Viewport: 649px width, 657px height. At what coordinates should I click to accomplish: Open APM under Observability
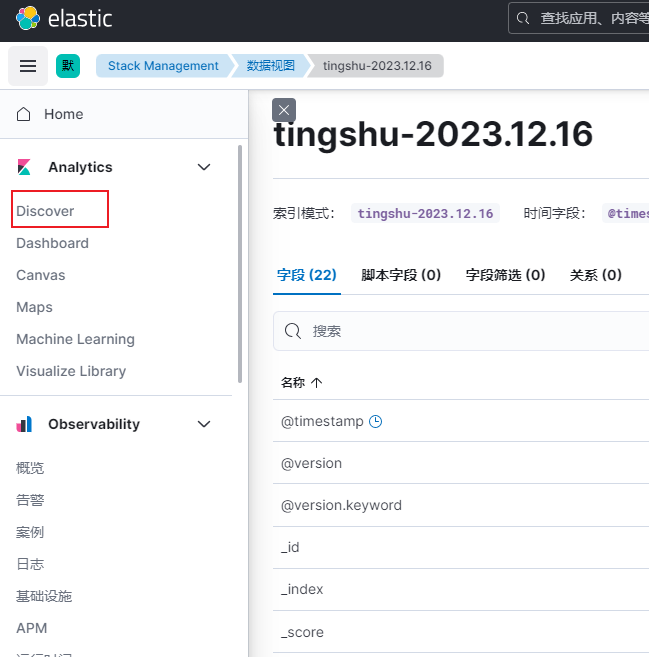click(32, 628)
